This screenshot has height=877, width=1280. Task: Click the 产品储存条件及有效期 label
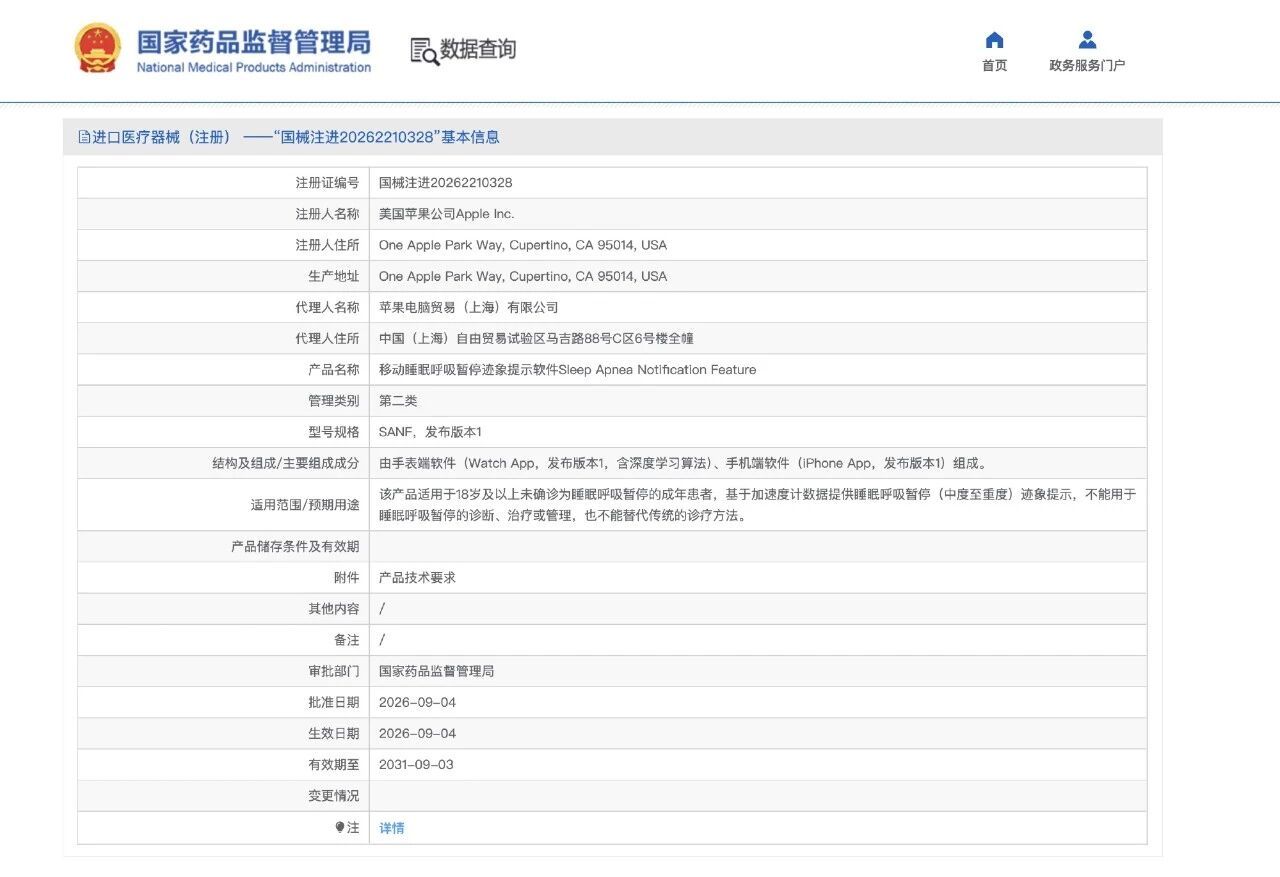(x=295, y=546)
